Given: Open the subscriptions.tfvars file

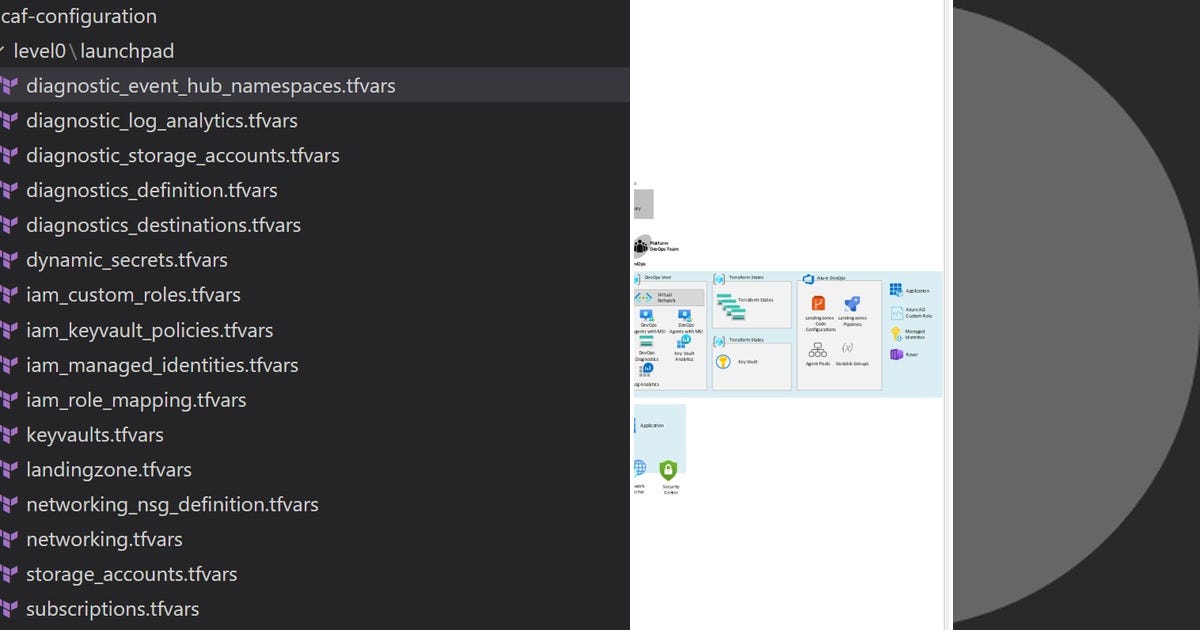Looking at the screenshot, I should pyautogui.click(x=113, y=608).
